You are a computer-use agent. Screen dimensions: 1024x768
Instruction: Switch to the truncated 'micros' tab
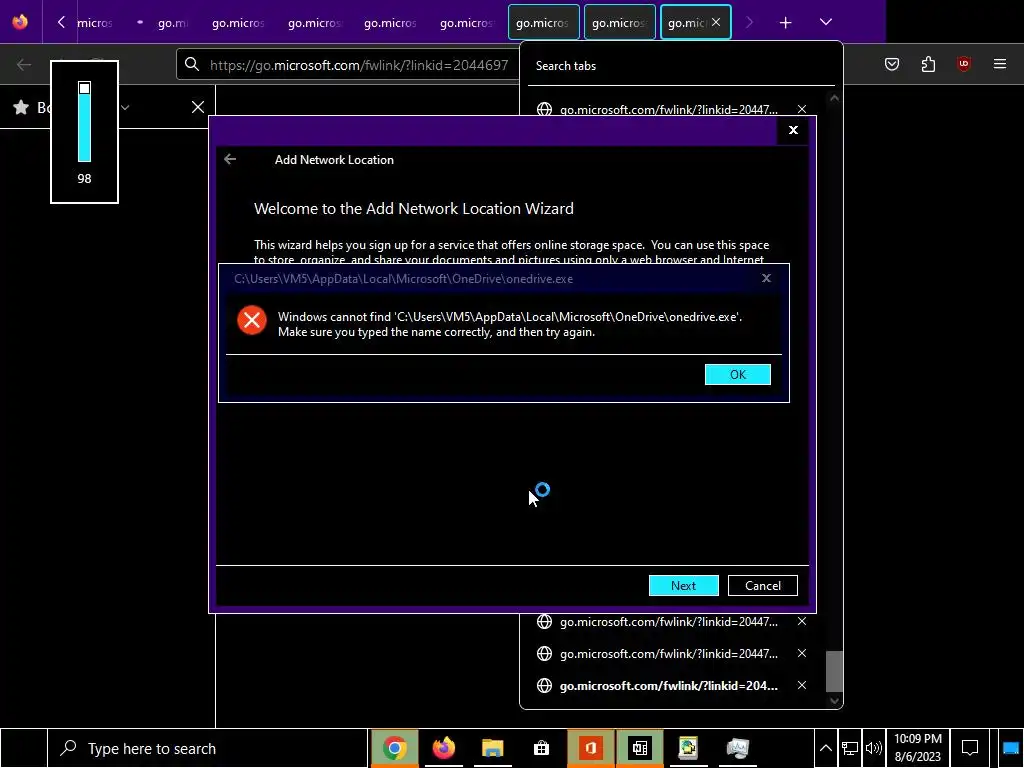coord(95,23)
